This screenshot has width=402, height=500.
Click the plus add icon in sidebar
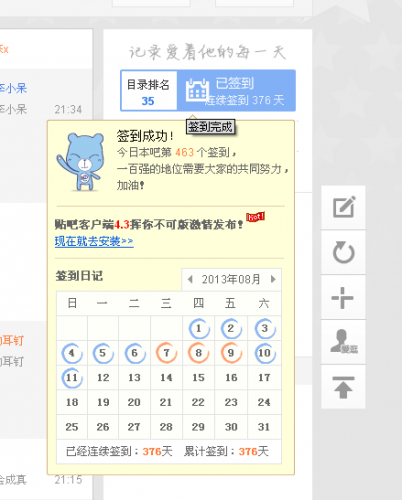pos(343,297)
